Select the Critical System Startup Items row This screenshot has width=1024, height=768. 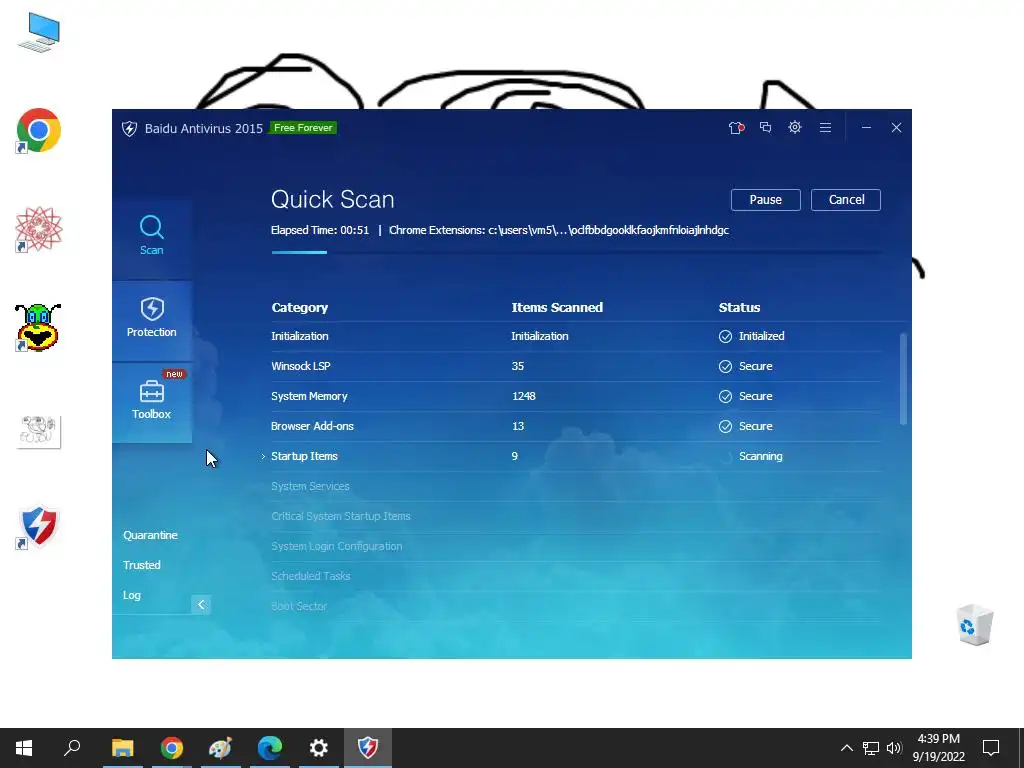(x=576, y=517)
